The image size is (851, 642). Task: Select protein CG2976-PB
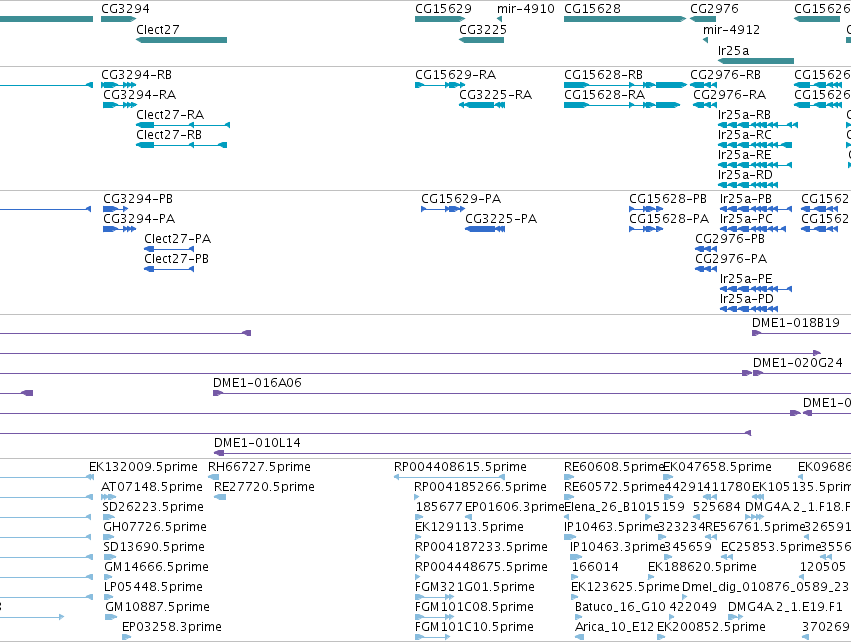pyautogui.click(x=706, y=249)
